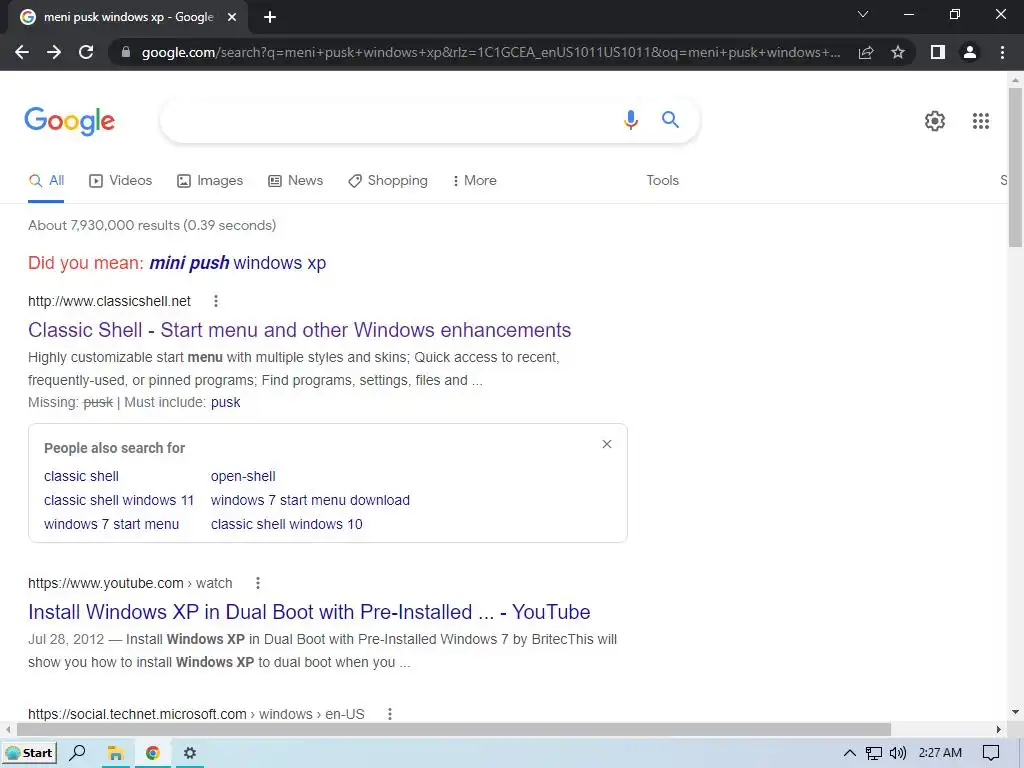Image resolution: width=1024 pixels, height=768 pixels.
Task: Open a new browser tab
Action: [270, 17]
